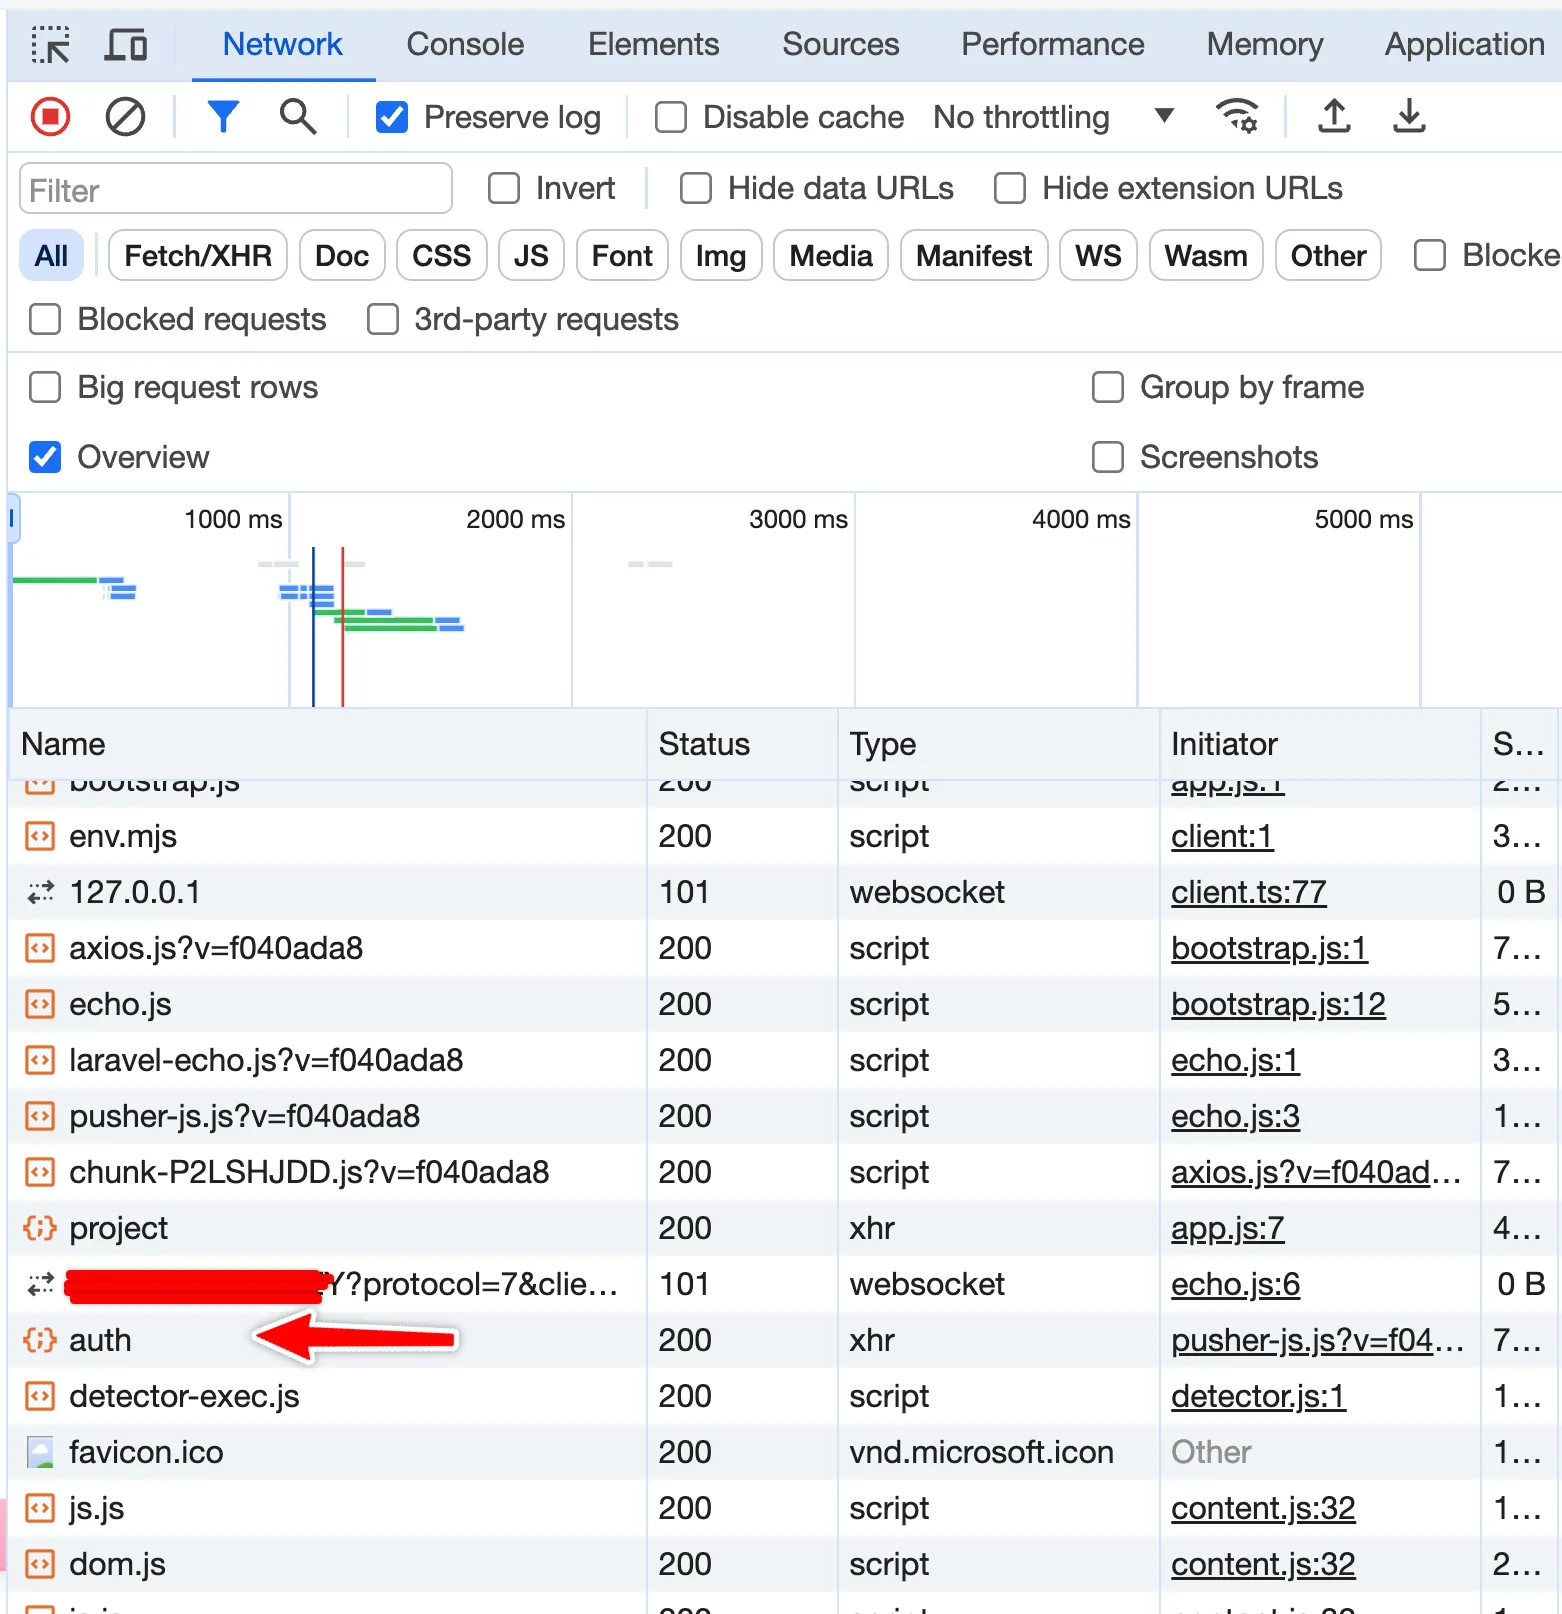Click the export HAR download icon
Viewport: 1562px width, 1614px height.
(x=1409, y=117)
